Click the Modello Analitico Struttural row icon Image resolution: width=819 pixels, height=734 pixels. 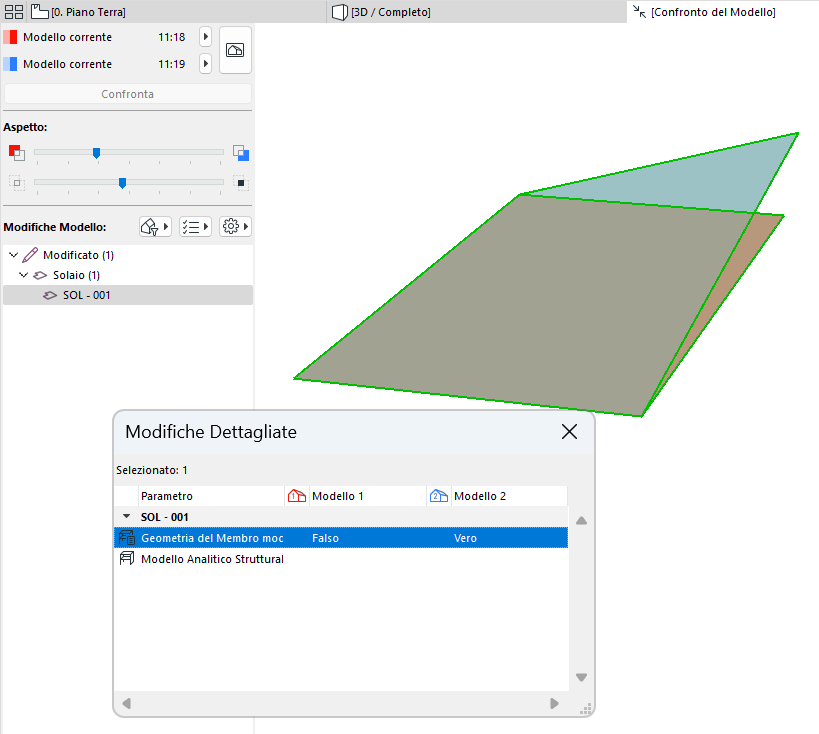point(126,558)
